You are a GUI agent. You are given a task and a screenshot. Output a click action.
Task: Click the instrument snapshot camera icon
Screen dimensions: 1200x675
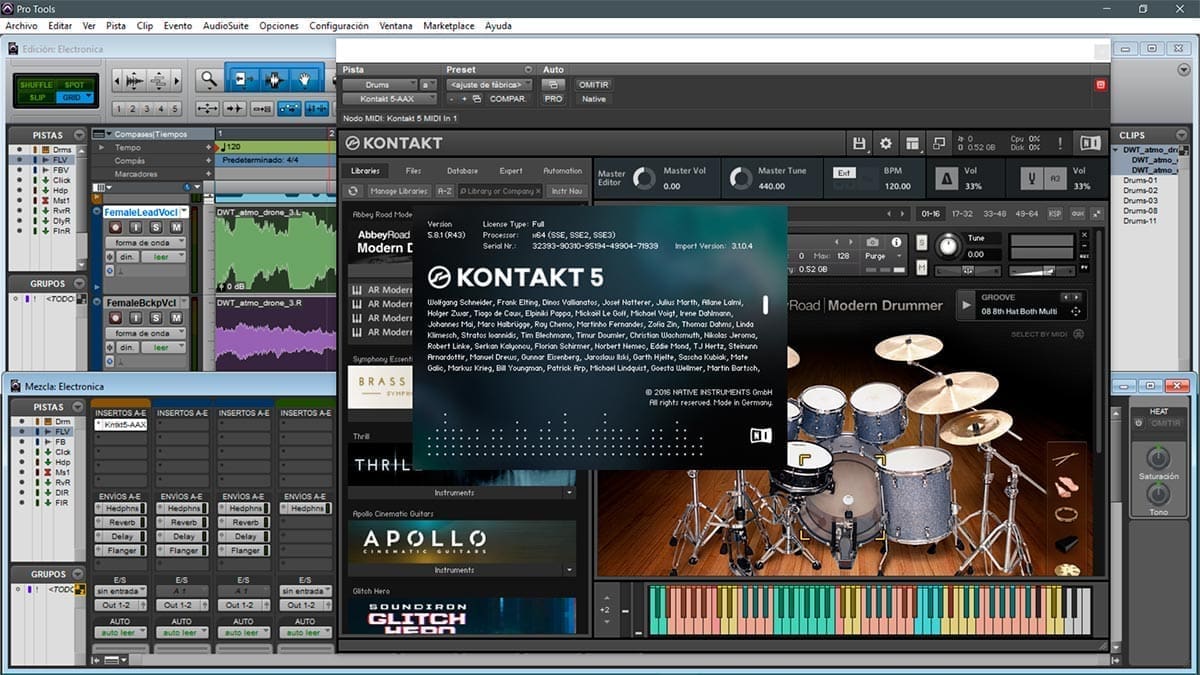(873, 242)
